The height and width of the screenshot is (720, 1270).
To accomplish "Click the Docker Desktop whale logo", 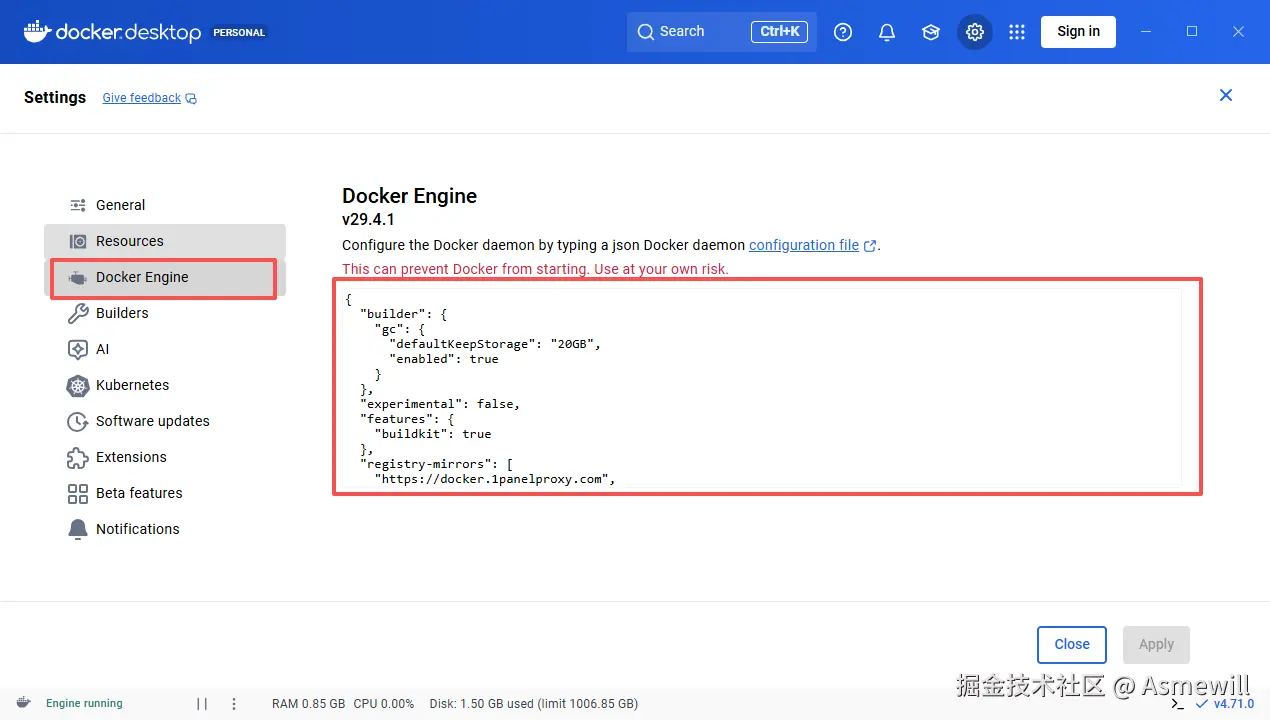I will coord(36,31).
